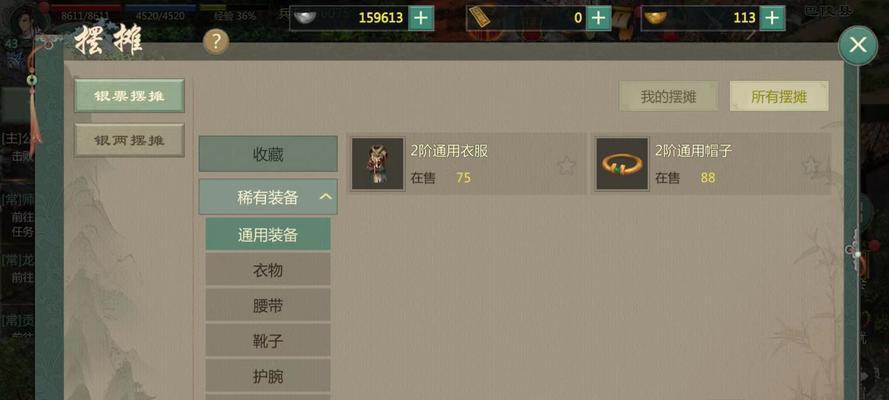Image resolution: width=889 pixels, height=400 pixels.
Task: Open the 2阶通用衣服 item thumbnail
Action: (378, 164)
